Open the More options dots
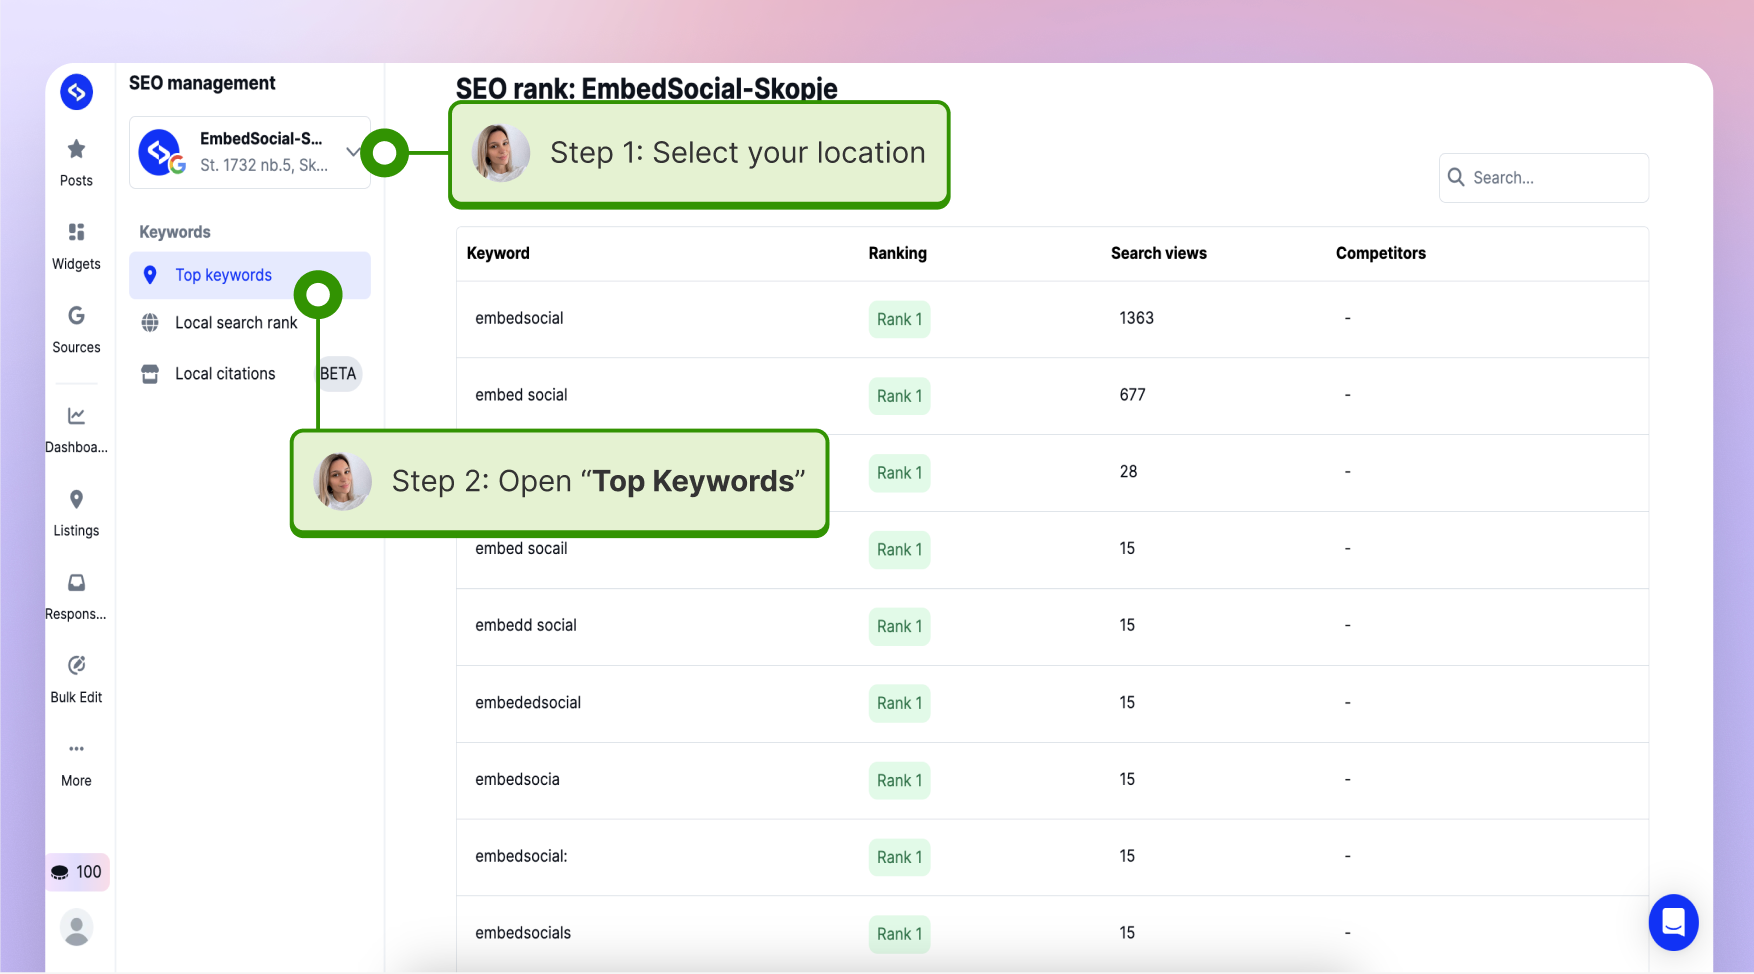The height and width of the screenshot is (974, 1754). 76,748
